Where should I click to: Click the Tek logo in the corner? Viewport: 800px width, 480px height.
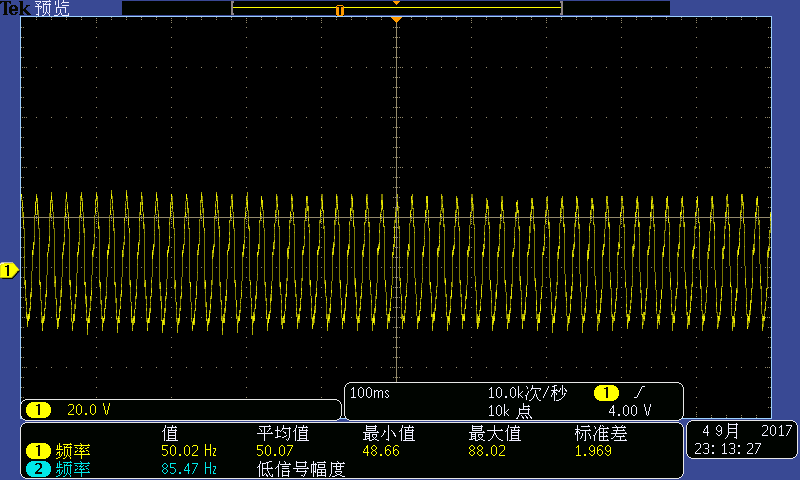(15, 8)
